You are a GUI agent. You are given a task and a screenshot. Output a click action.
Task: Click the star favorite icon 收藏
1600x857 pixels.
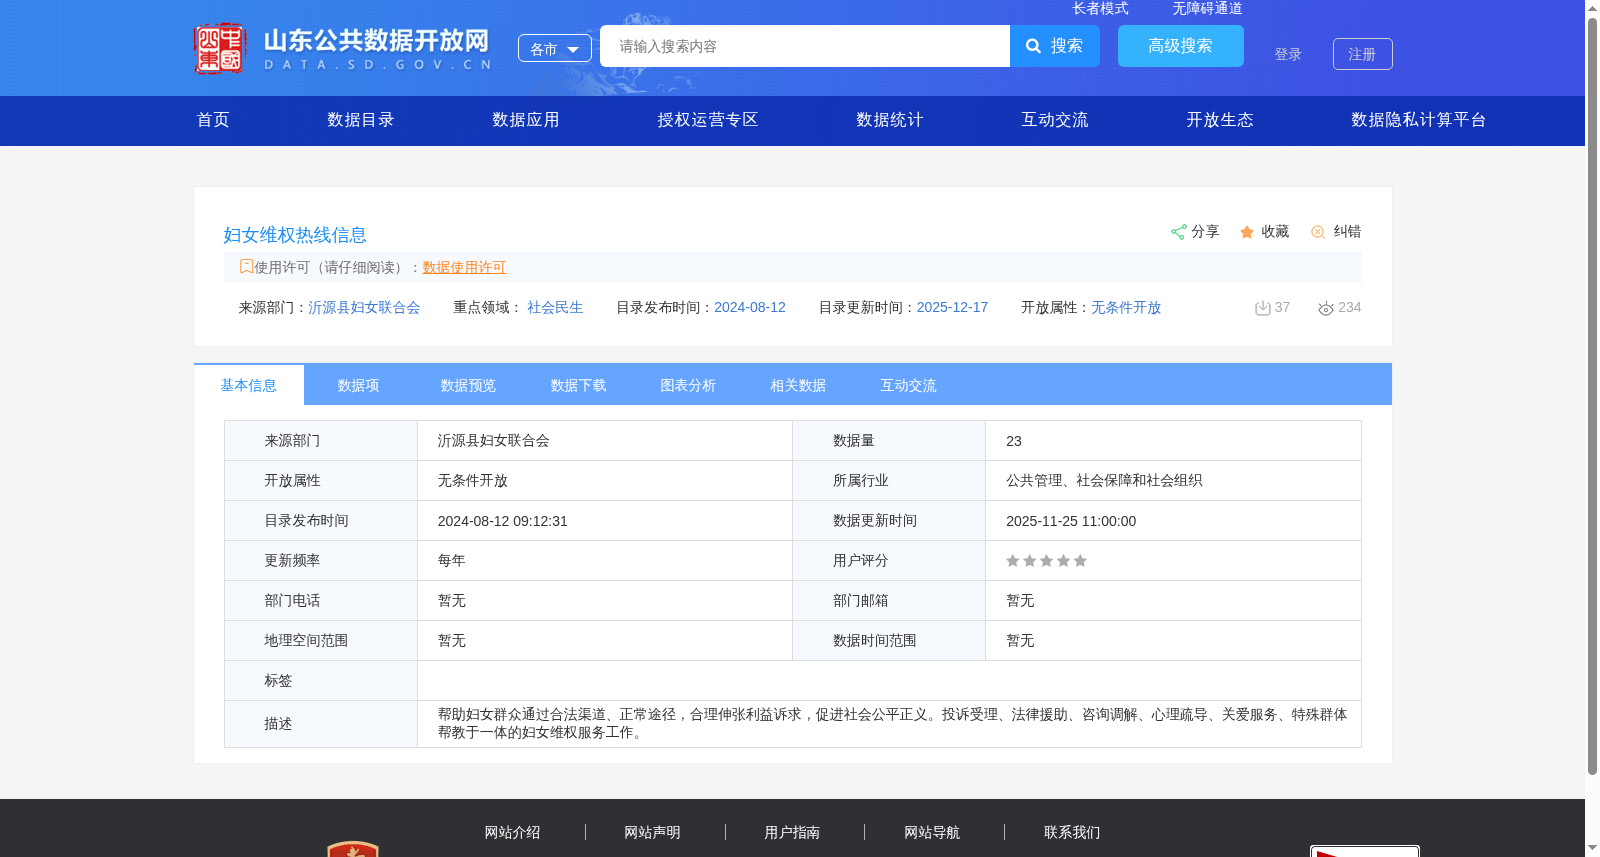1247,232
